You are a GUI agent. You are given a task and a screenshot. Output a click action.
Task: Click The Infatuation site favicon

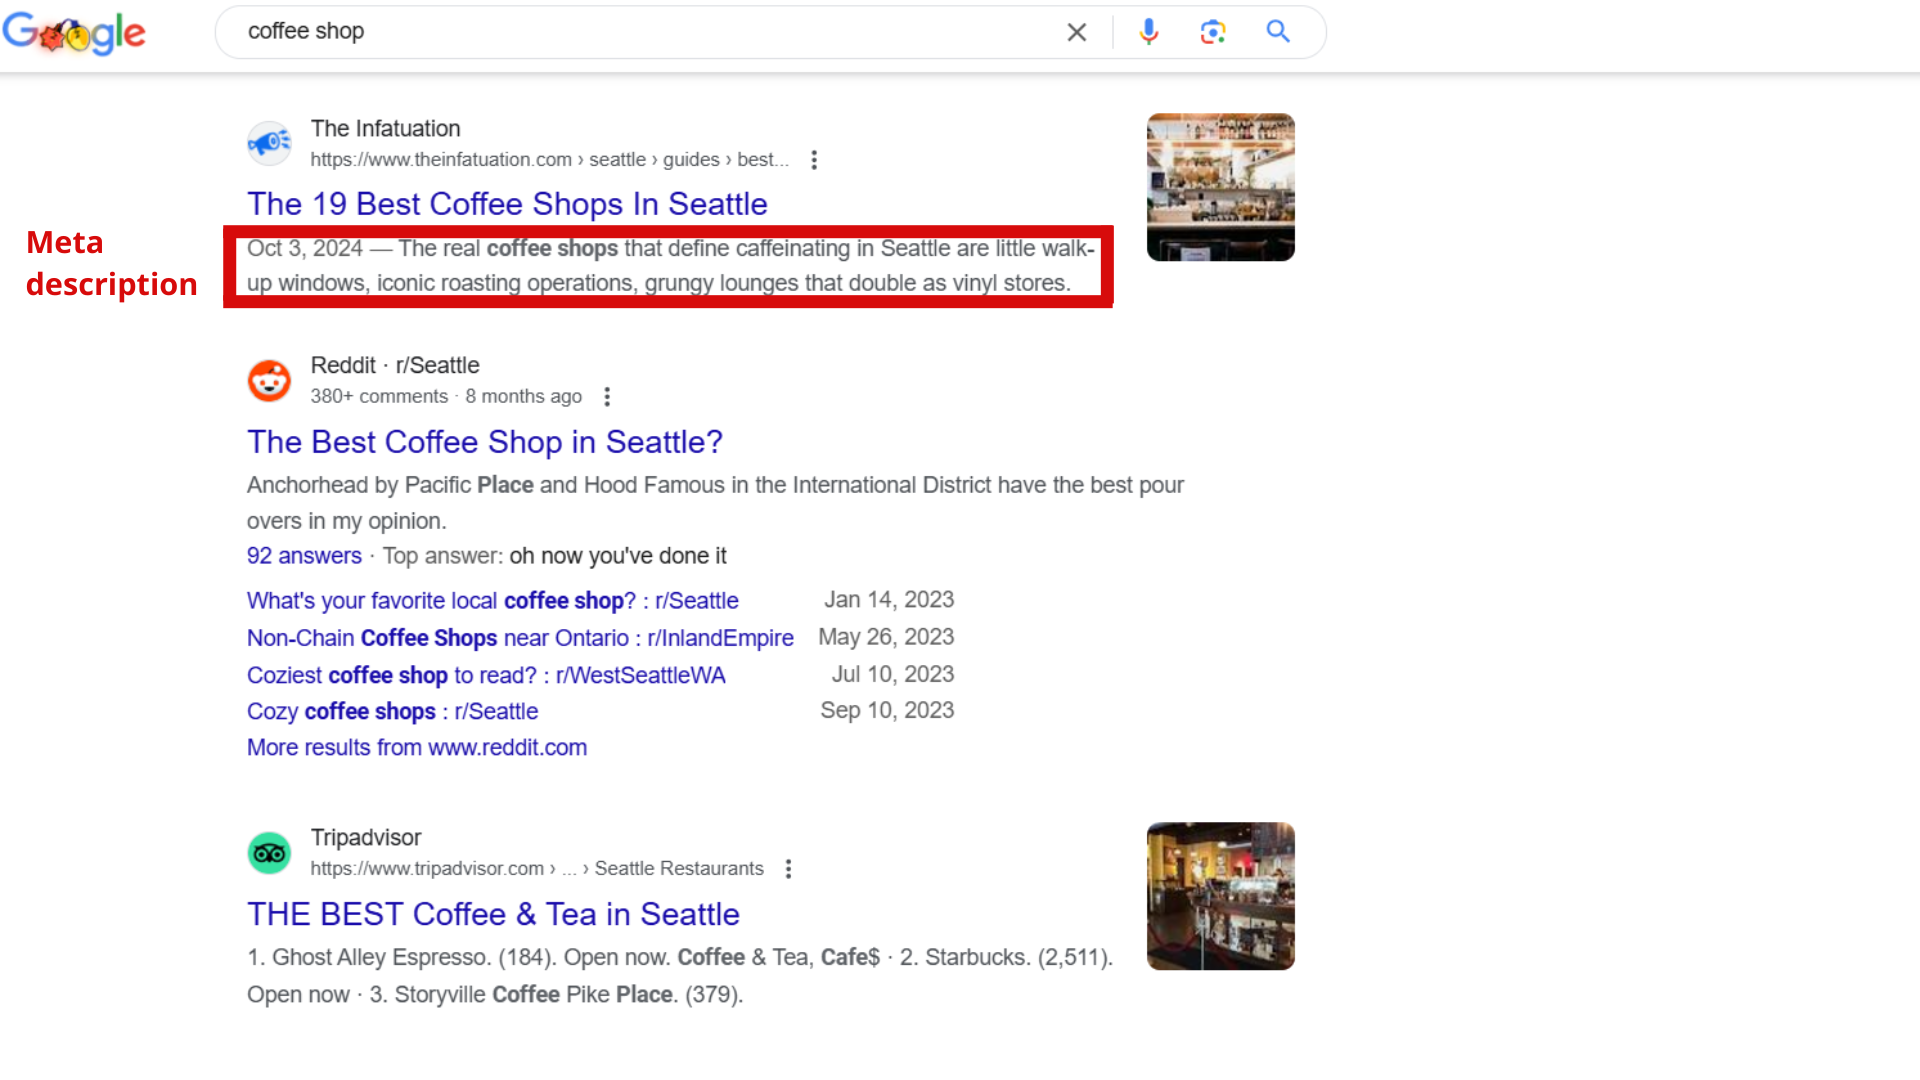[269, 144]
